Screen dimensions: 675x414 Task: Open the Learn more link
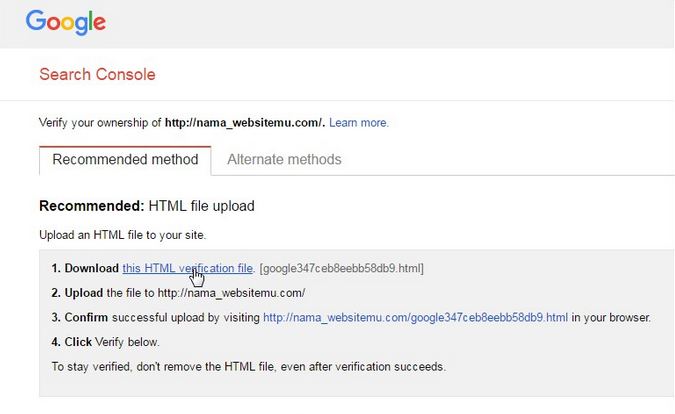(359, 123)
